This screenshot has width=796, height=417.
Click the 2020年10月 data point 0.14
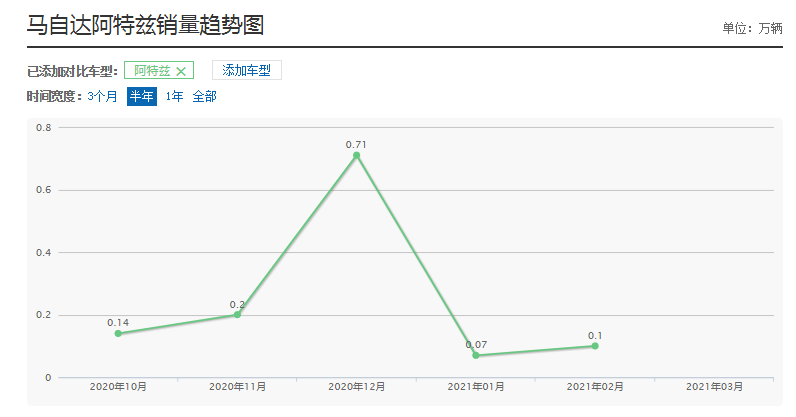point(118,334)
